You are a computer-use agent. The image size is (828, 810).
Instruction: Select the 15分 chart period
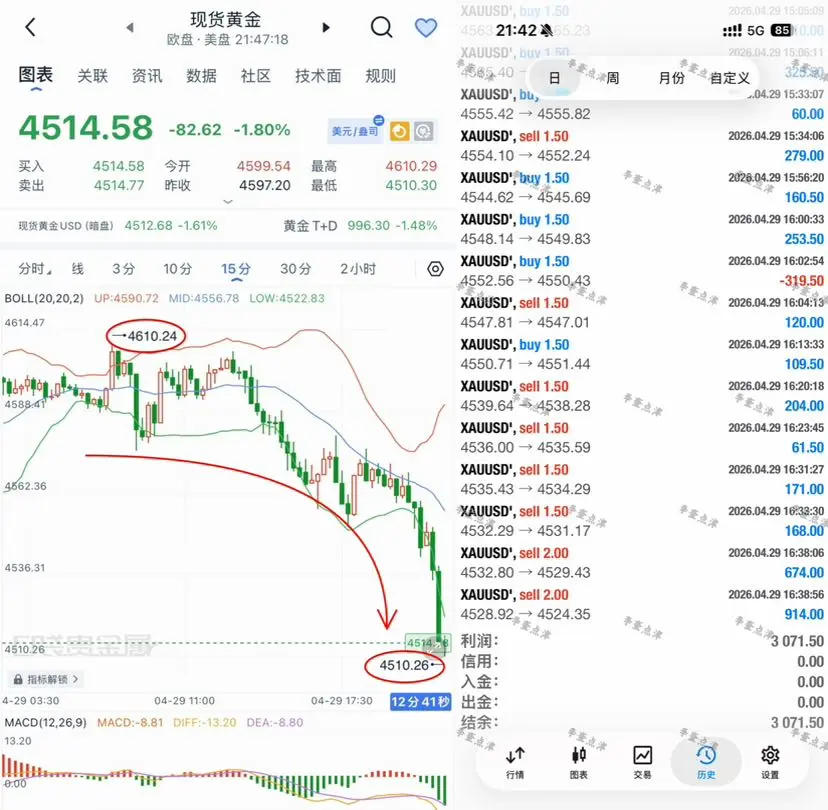click(236, 269)
